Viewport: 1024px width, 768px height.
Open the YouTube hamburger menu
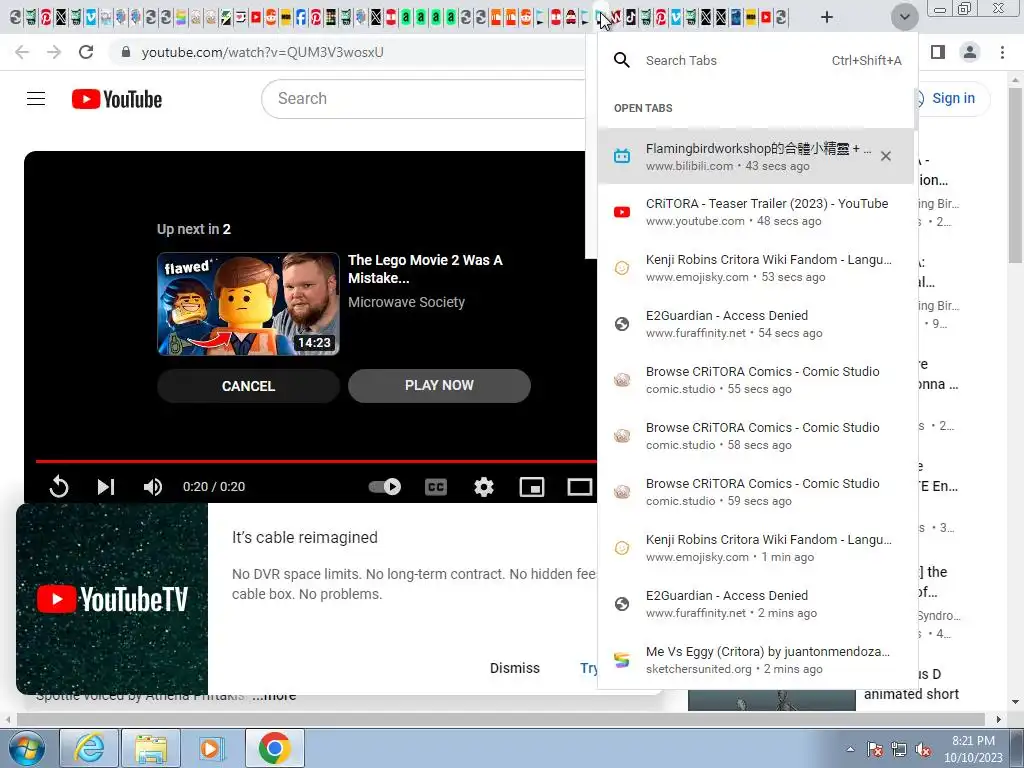(x=36, y=99)
